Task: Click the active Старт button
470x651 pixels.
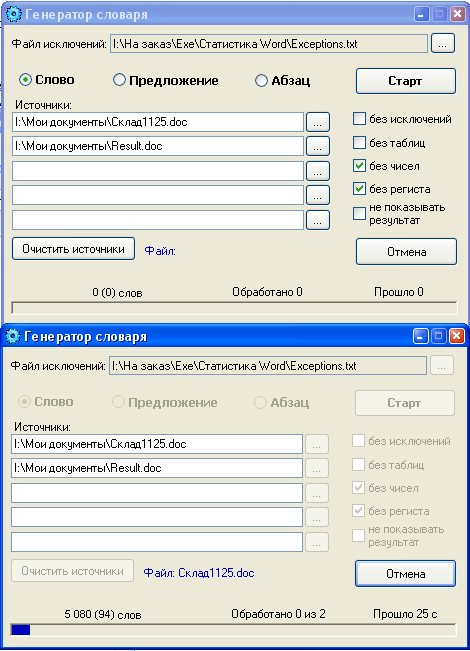Action: point(406,81)
